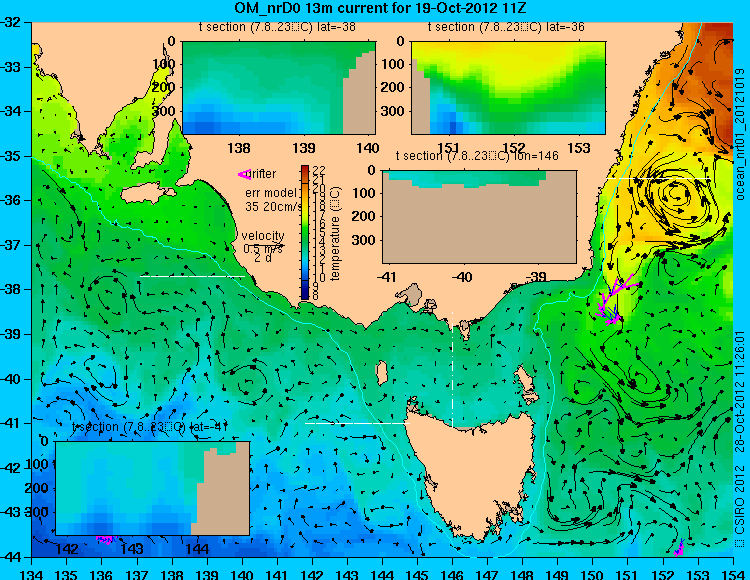Click the latitude '-32' left axis label
The width and height of the screenshot is (750, 580).
coord(11,22)
